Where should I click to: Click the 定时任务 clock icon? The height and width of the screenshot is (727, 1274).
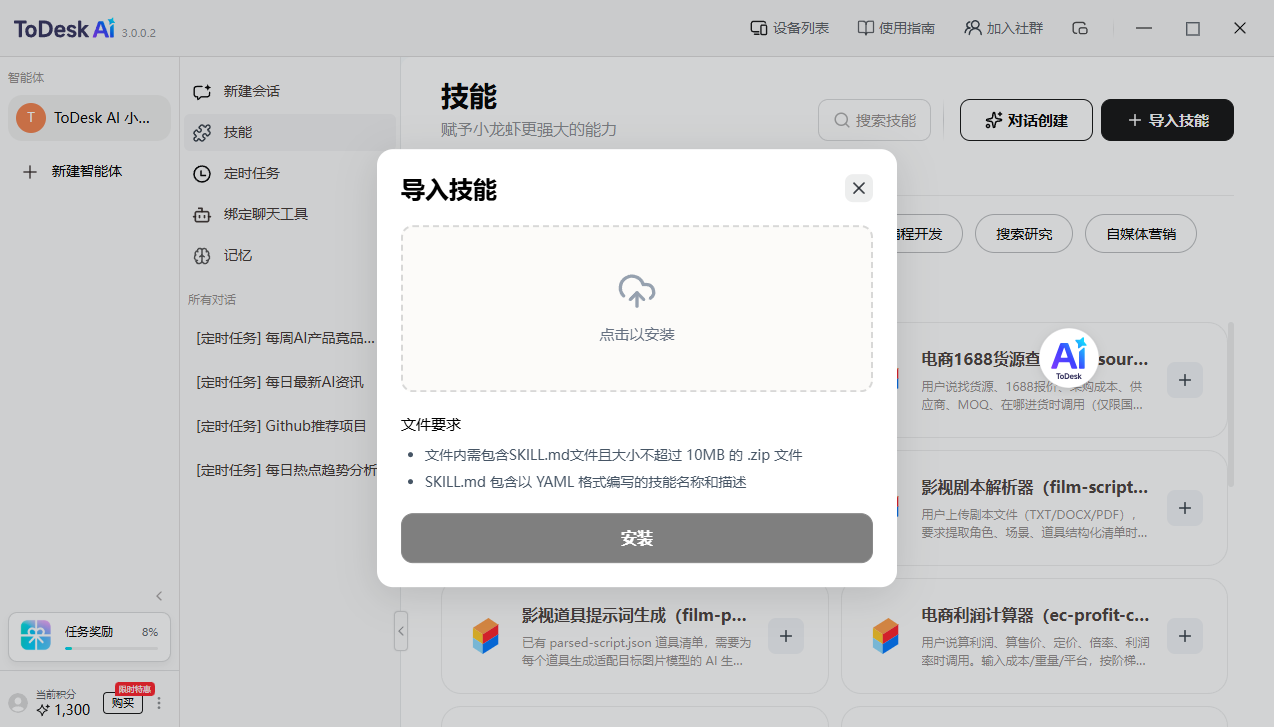(202, 173)
